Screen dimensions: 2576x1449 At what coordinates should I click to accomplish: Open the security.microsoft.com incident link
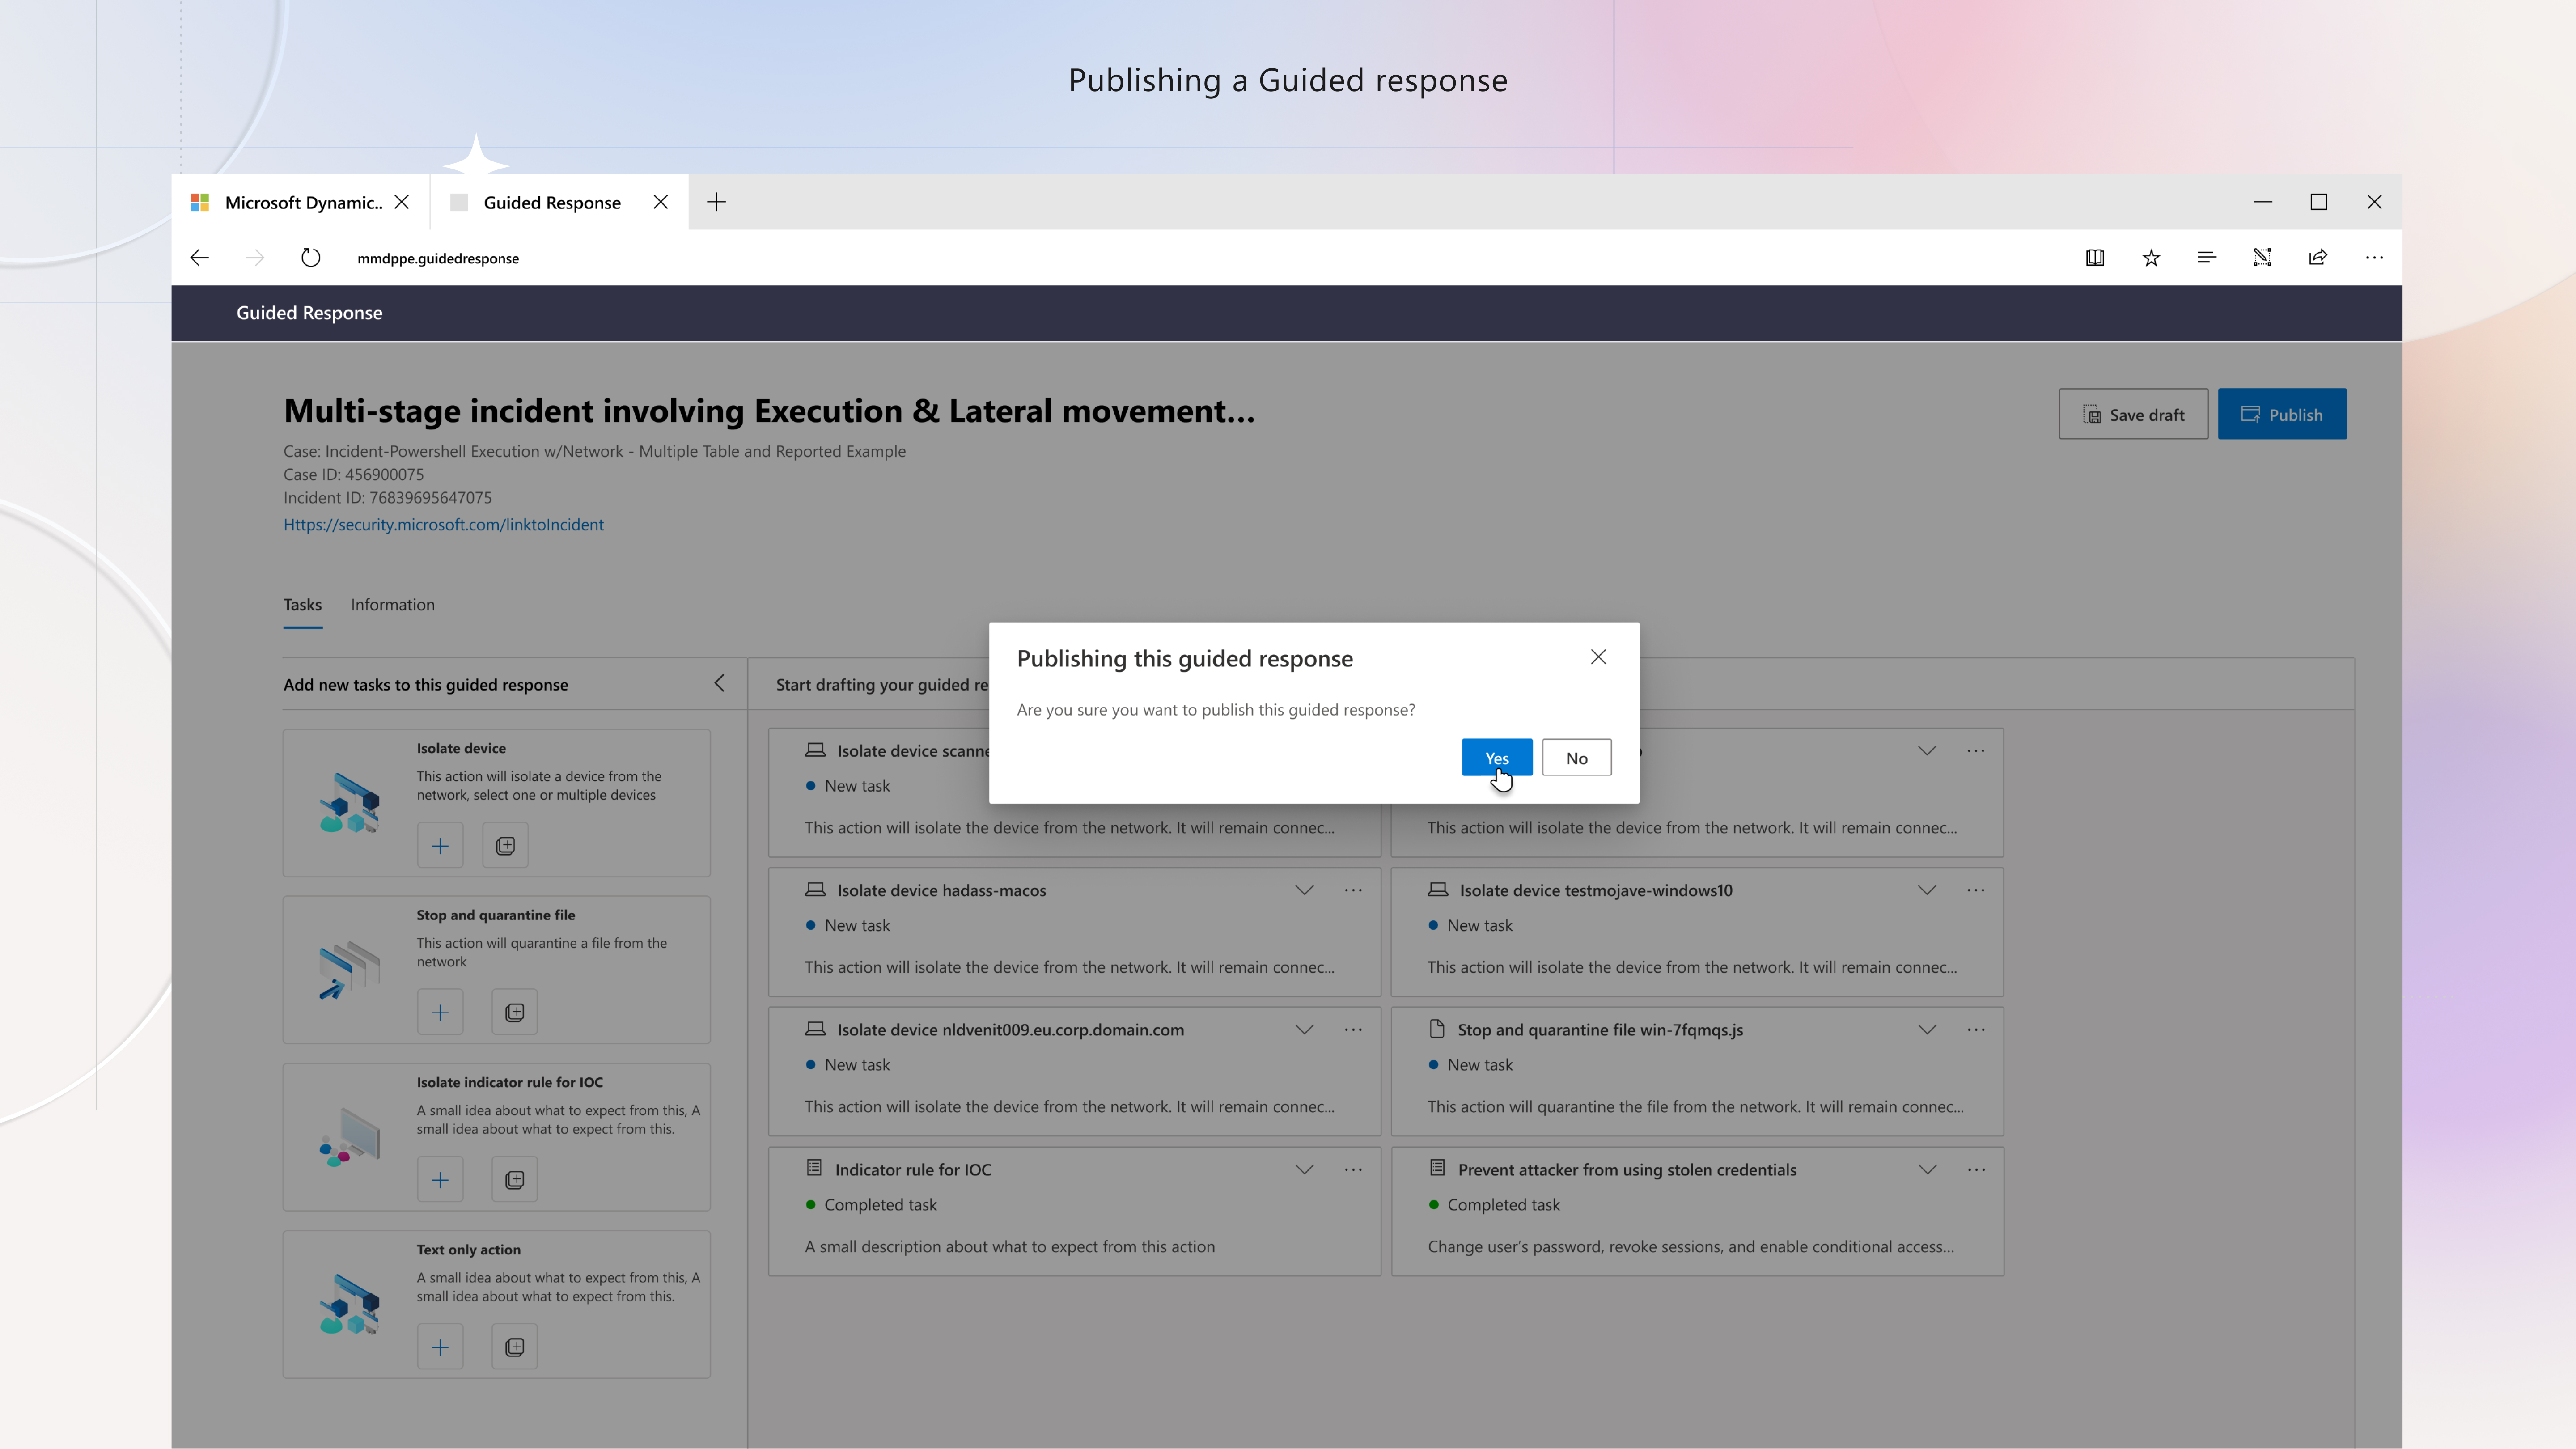tap(443, 524)
